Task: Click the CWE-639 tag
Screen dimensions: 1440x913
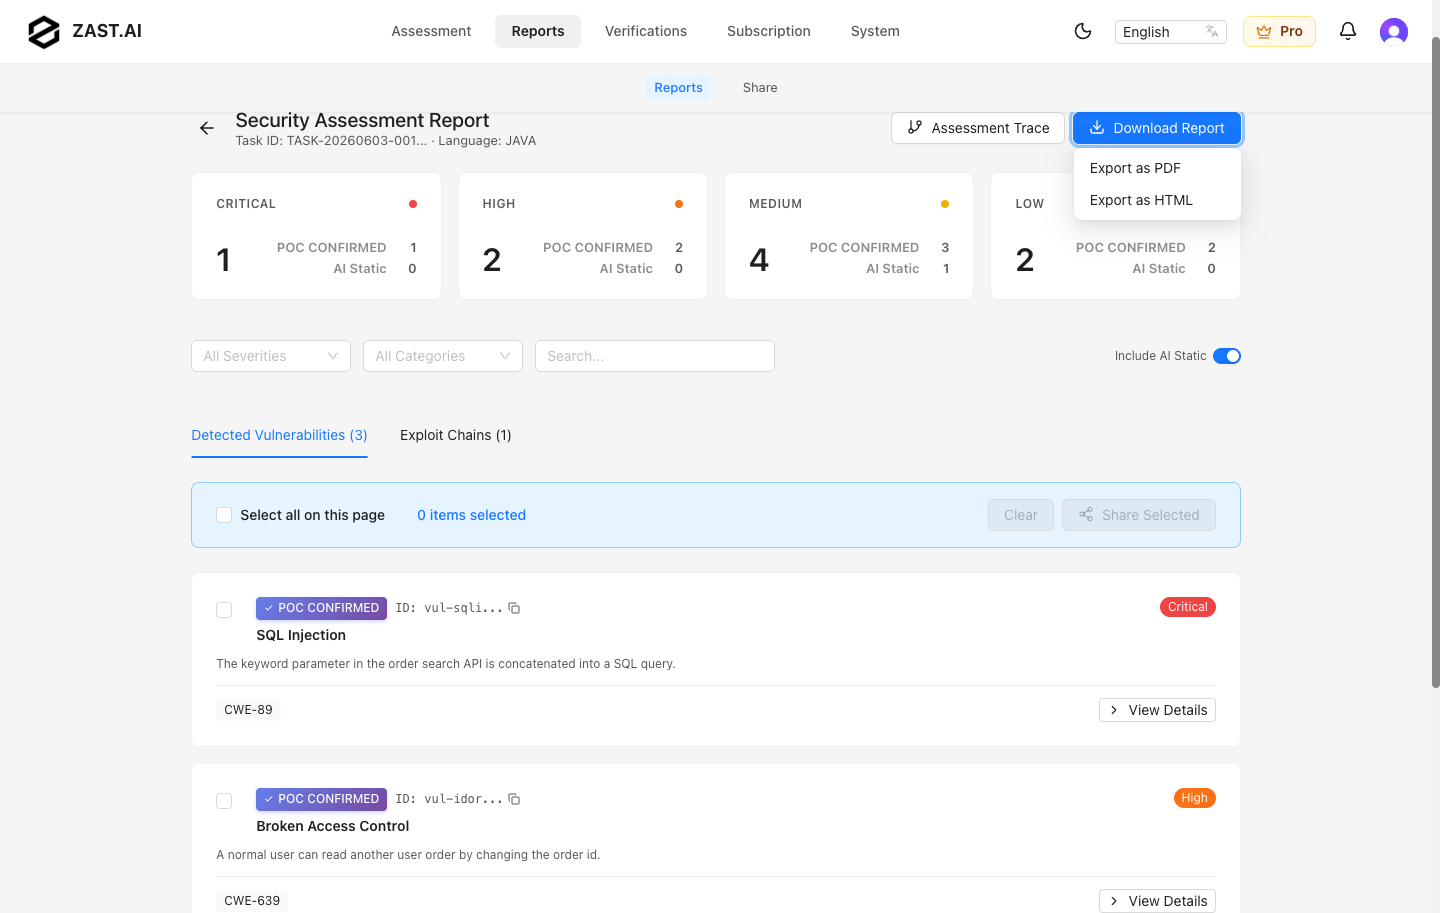Action: click(x=252, y=901)
